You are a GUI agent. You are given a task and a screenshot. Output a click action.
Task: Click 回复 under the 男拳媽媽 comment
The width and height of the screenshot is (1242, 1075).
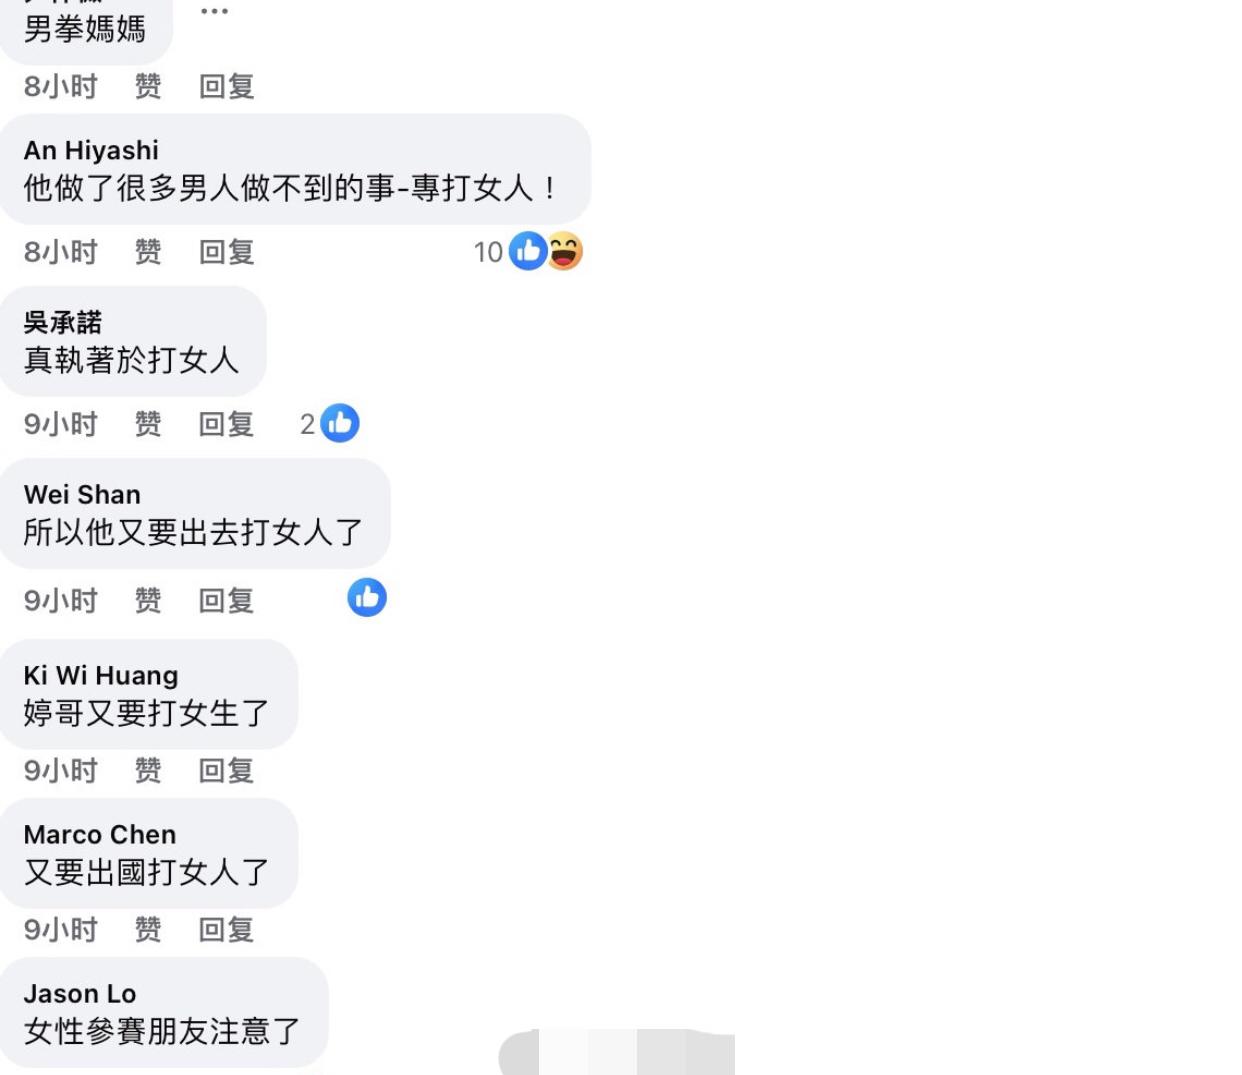[226, 86]
